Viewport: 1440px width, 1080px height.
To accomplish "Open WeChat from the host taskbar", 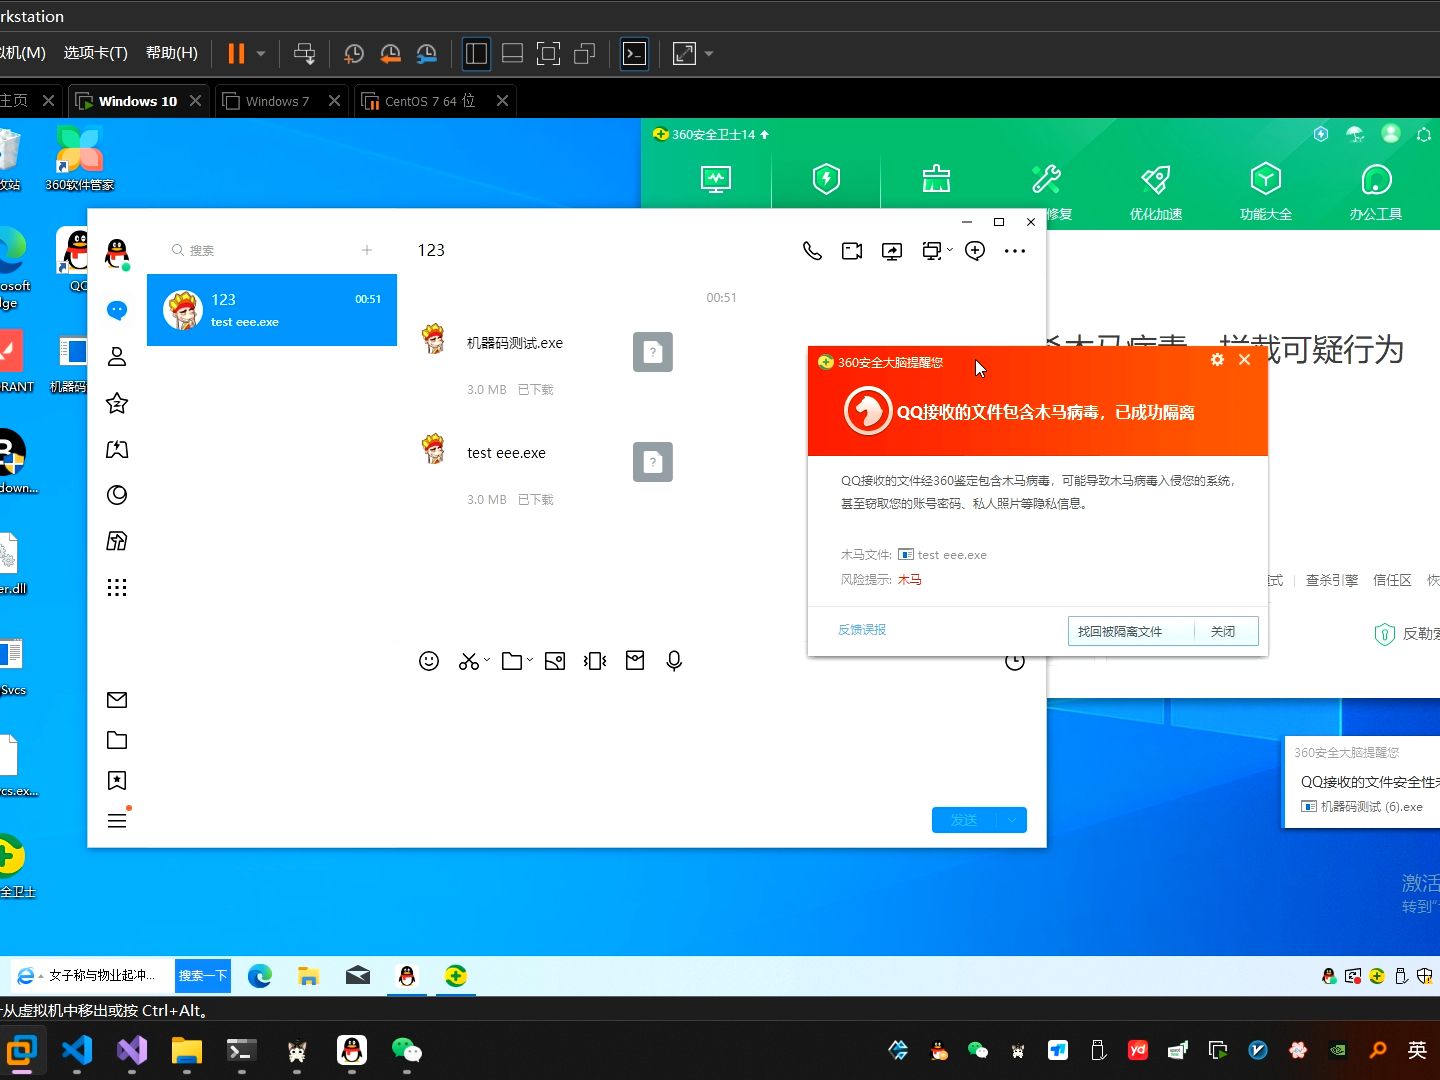I will (x=406, y=1050).
